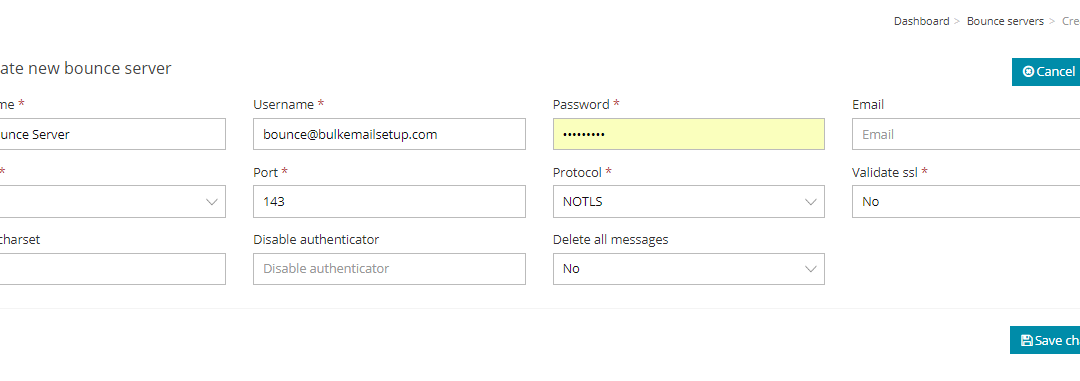
Task: Click the Create breadcrumb item
Action: [1070, 21]
